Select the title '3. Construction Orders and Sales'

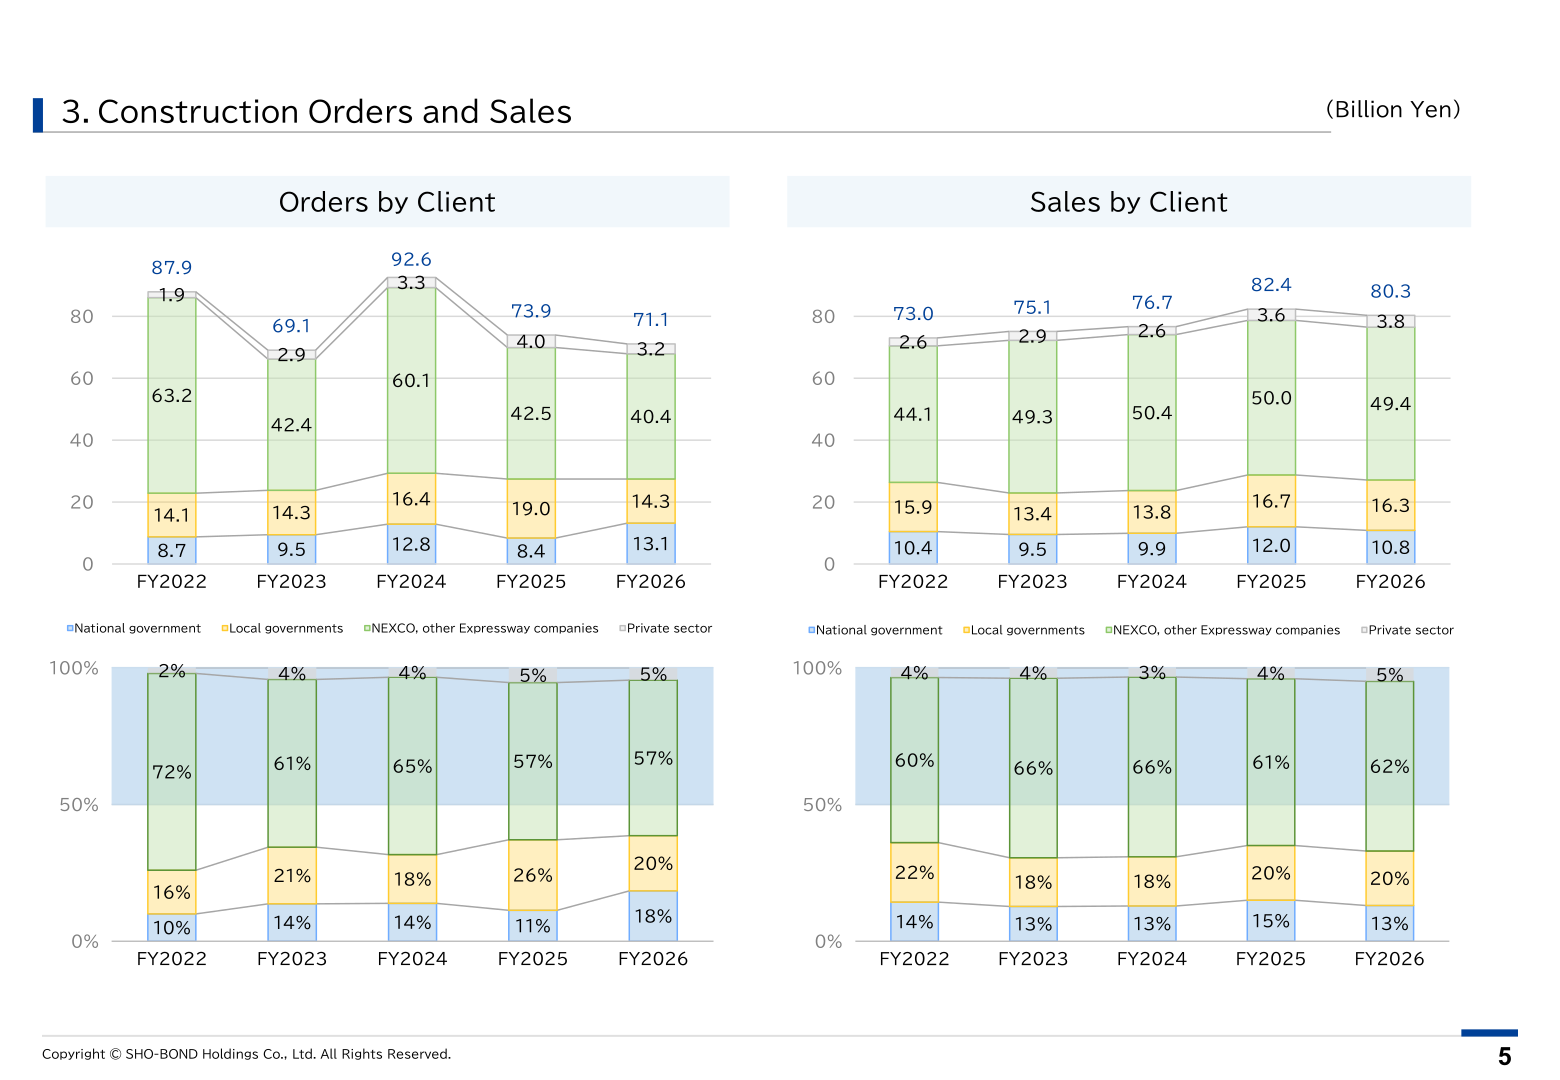click(317, 112)
